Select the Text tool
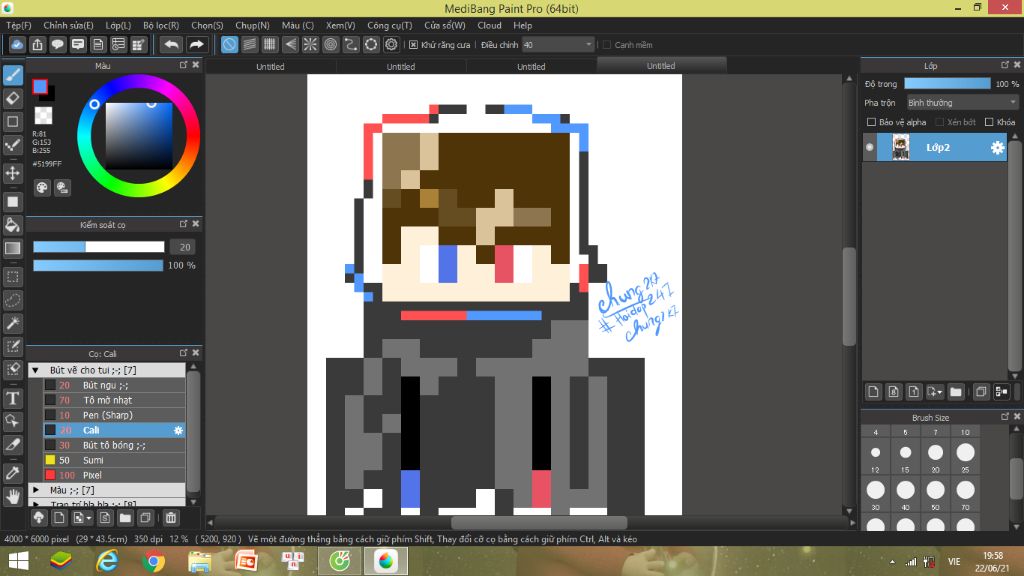The image size is (1024, 576). [x=13, y=398]
